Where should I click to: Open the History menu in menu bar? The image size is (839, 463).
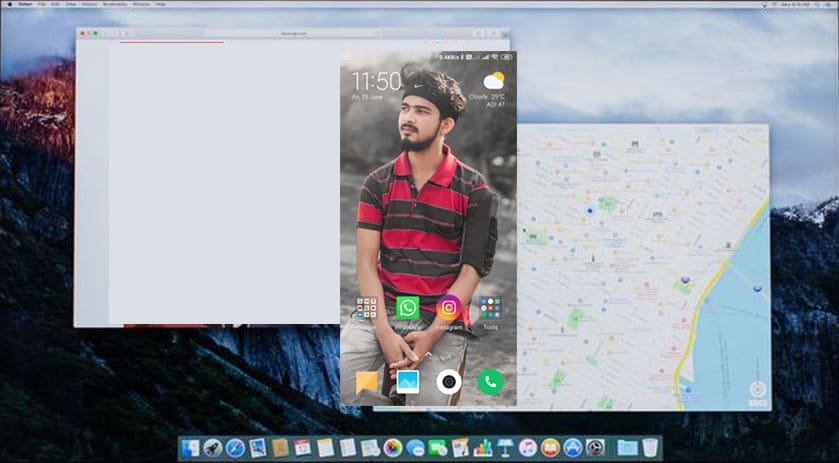pos(89,4)
